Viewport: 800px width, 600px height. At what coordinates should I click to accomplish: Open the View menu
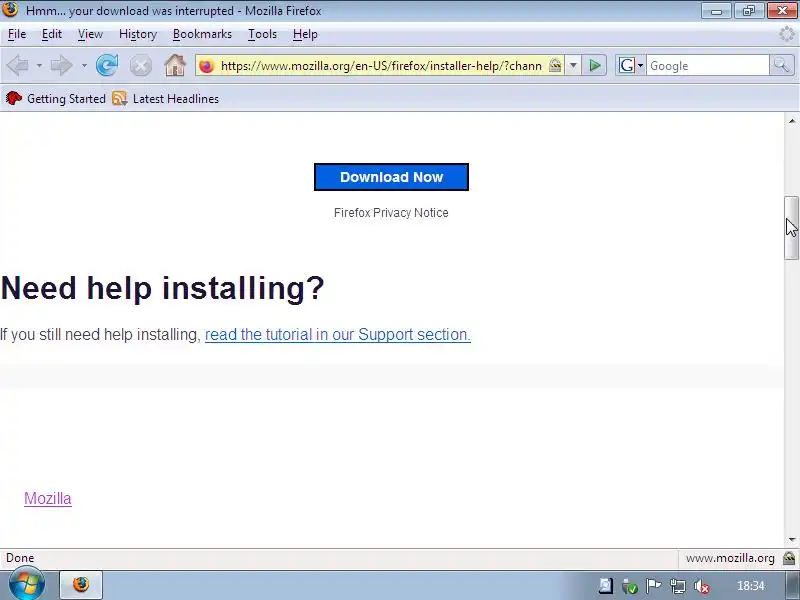(90, 34)
